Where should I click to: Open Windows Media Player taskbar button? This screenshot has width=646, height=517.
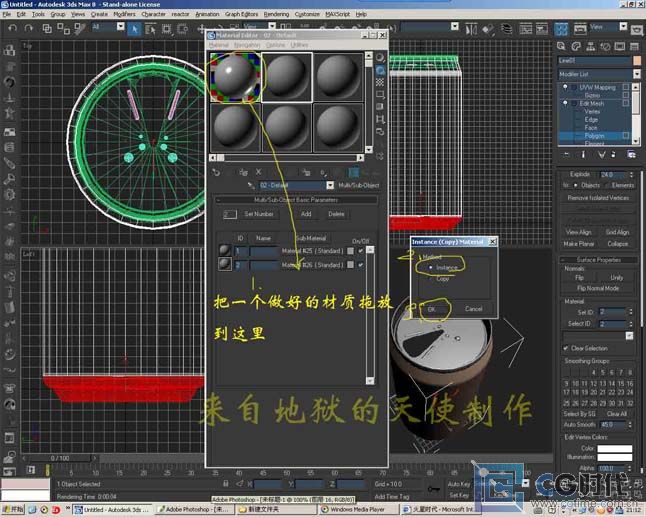pyautogui.click(x=358, y=510)
